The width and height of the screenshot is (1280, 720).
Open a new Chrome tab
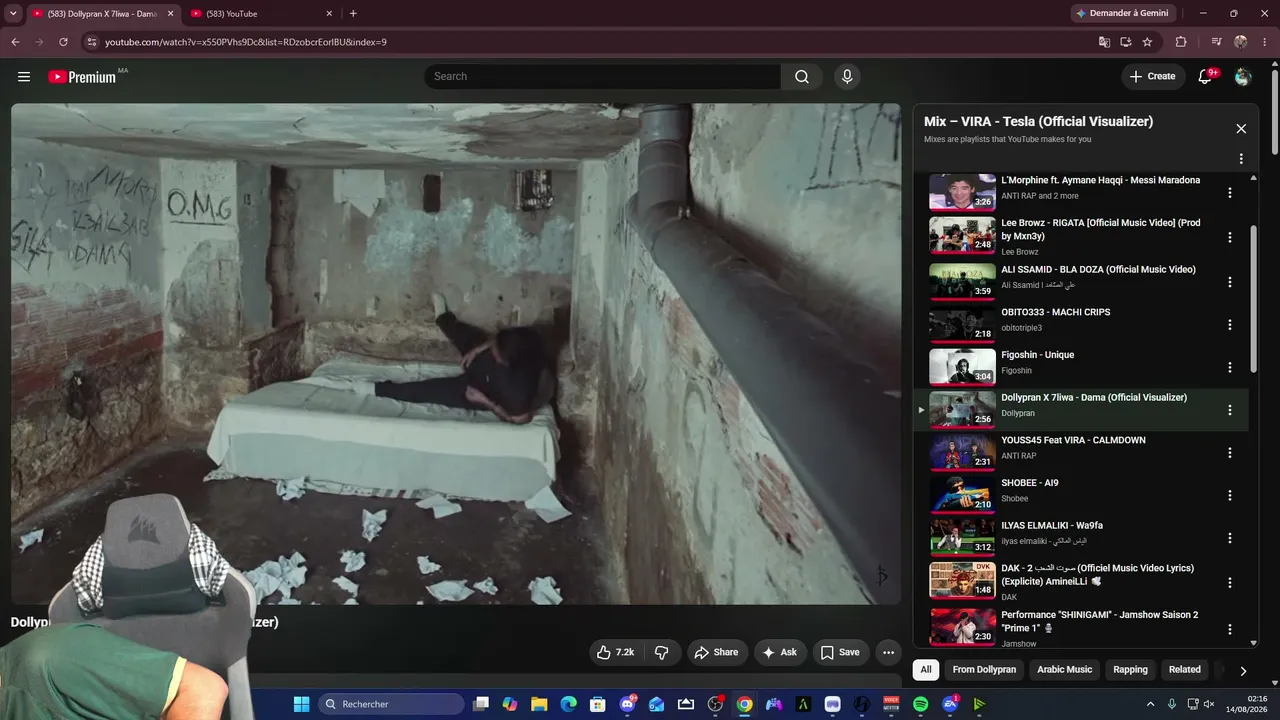tap(353, 13)
